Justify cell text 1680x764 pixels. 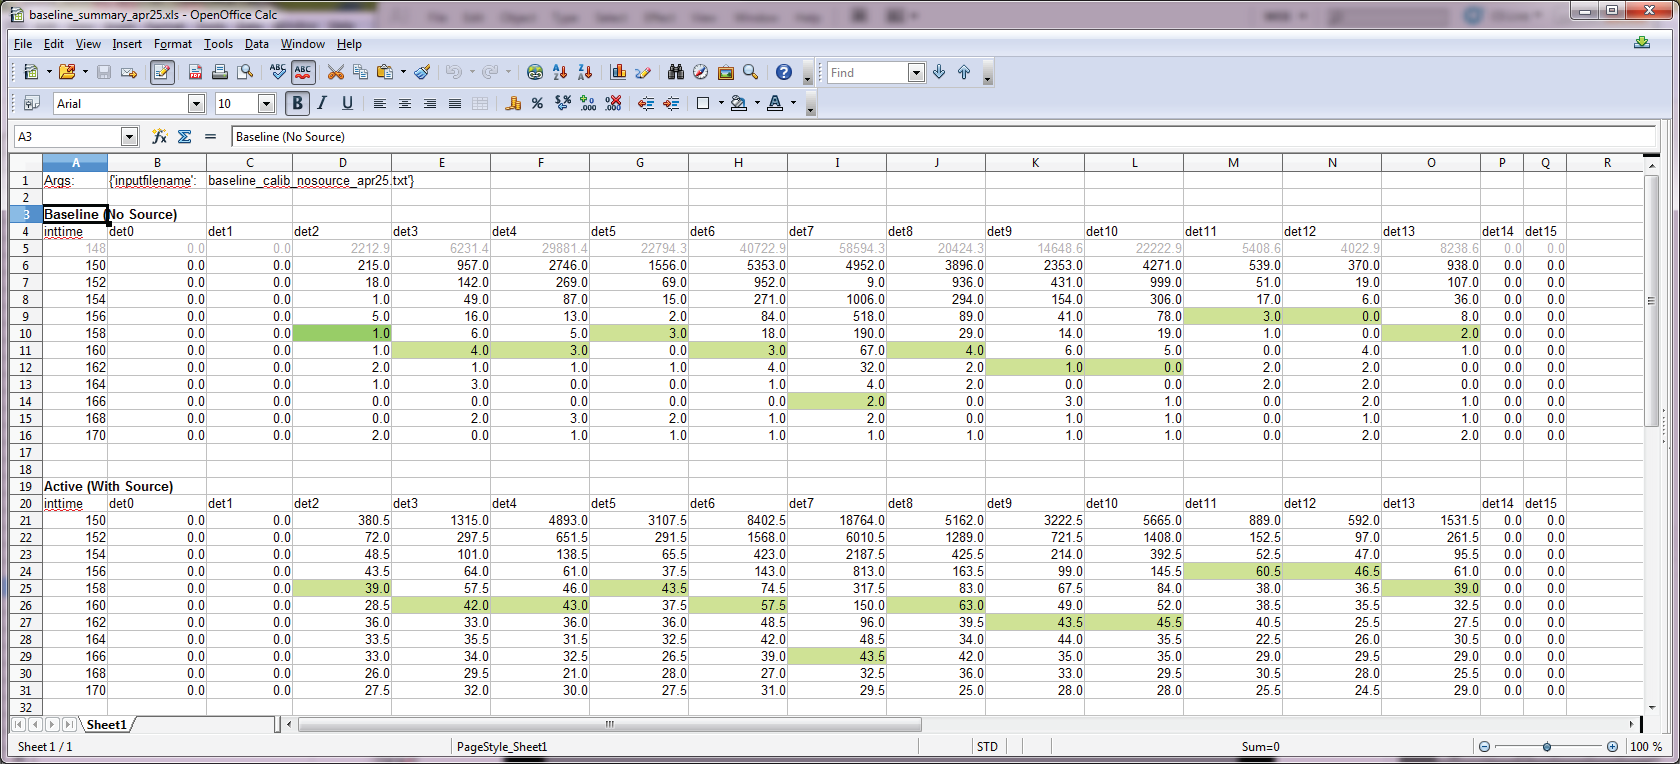[455, 103]
